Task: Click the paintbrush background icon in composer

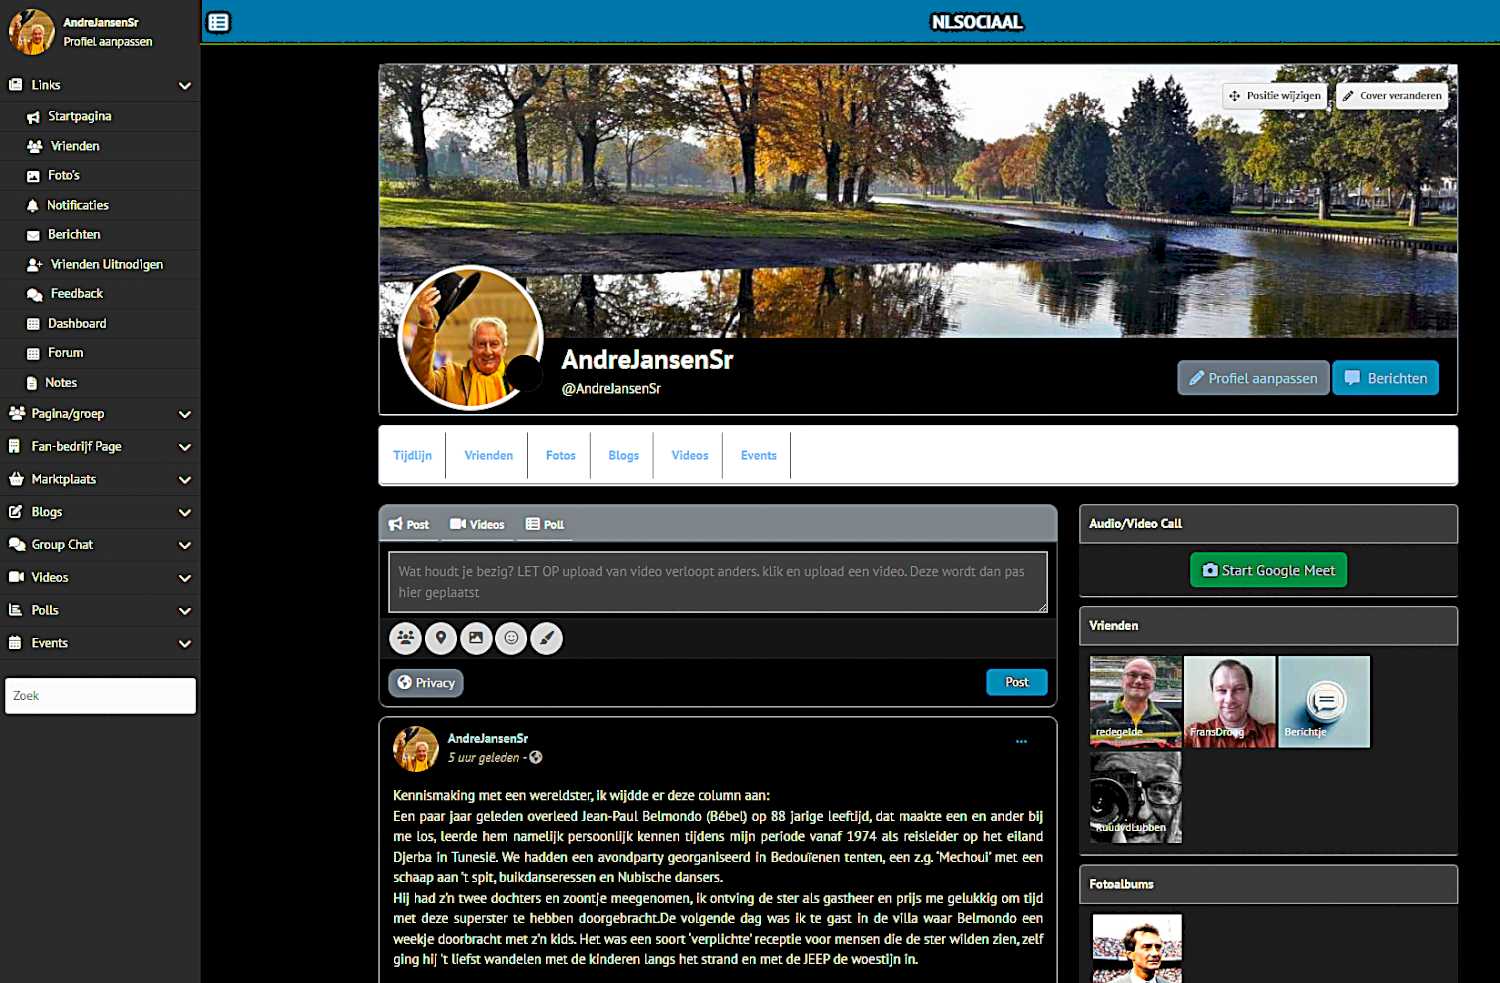Action: (x=546, y=638)
